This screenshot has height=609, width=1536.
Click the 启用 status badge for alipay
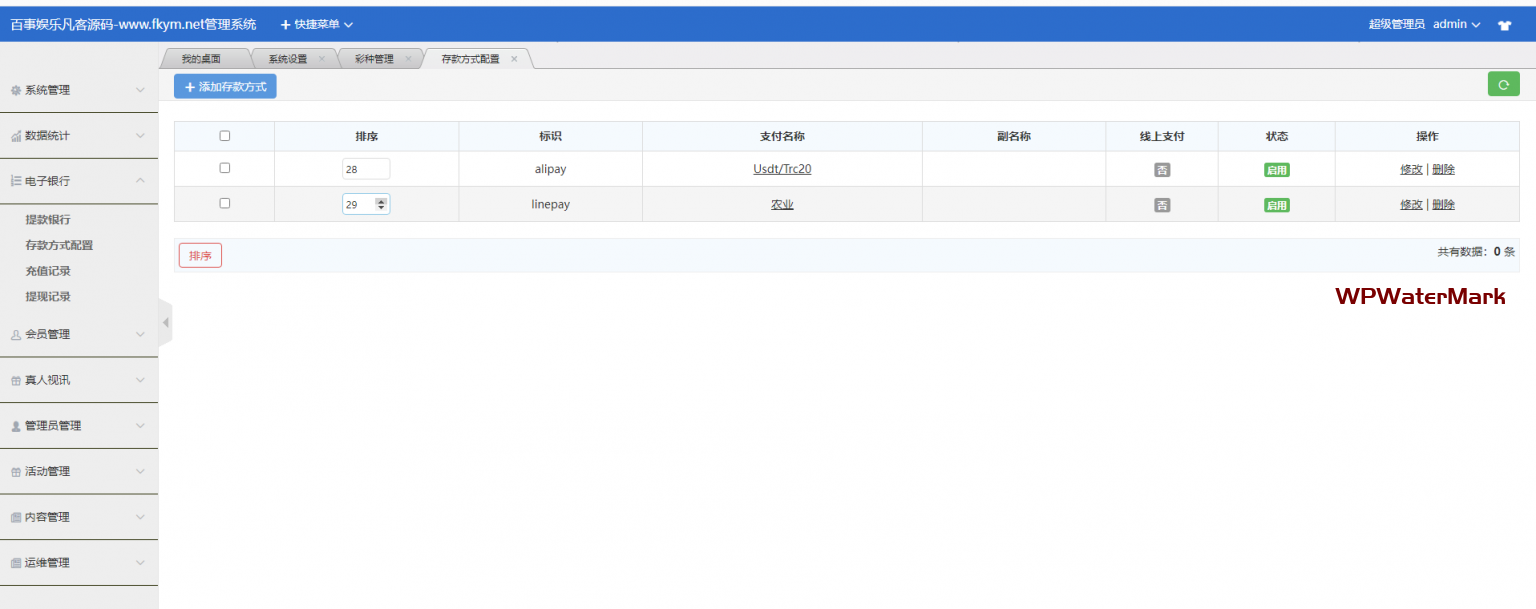1277,170
